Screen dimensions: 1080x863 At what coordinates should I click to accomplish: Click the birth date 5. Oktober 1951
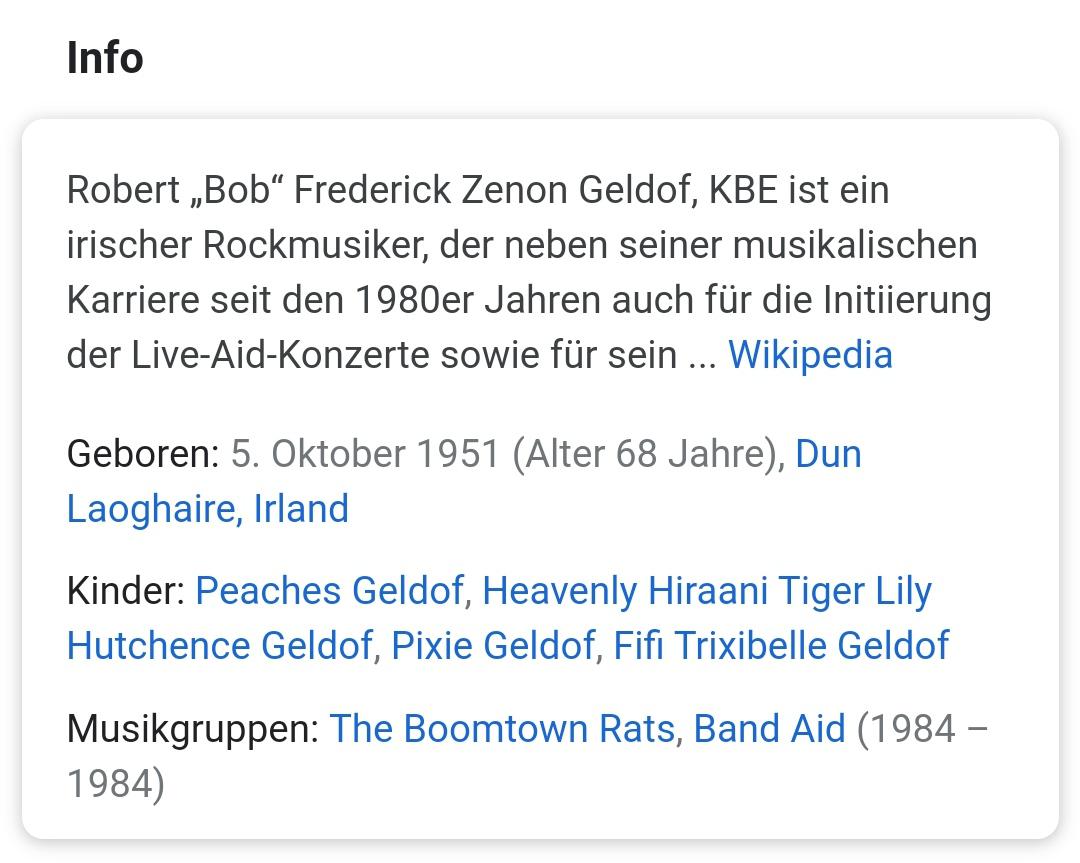pyautogui.click(x=364, y=455)
